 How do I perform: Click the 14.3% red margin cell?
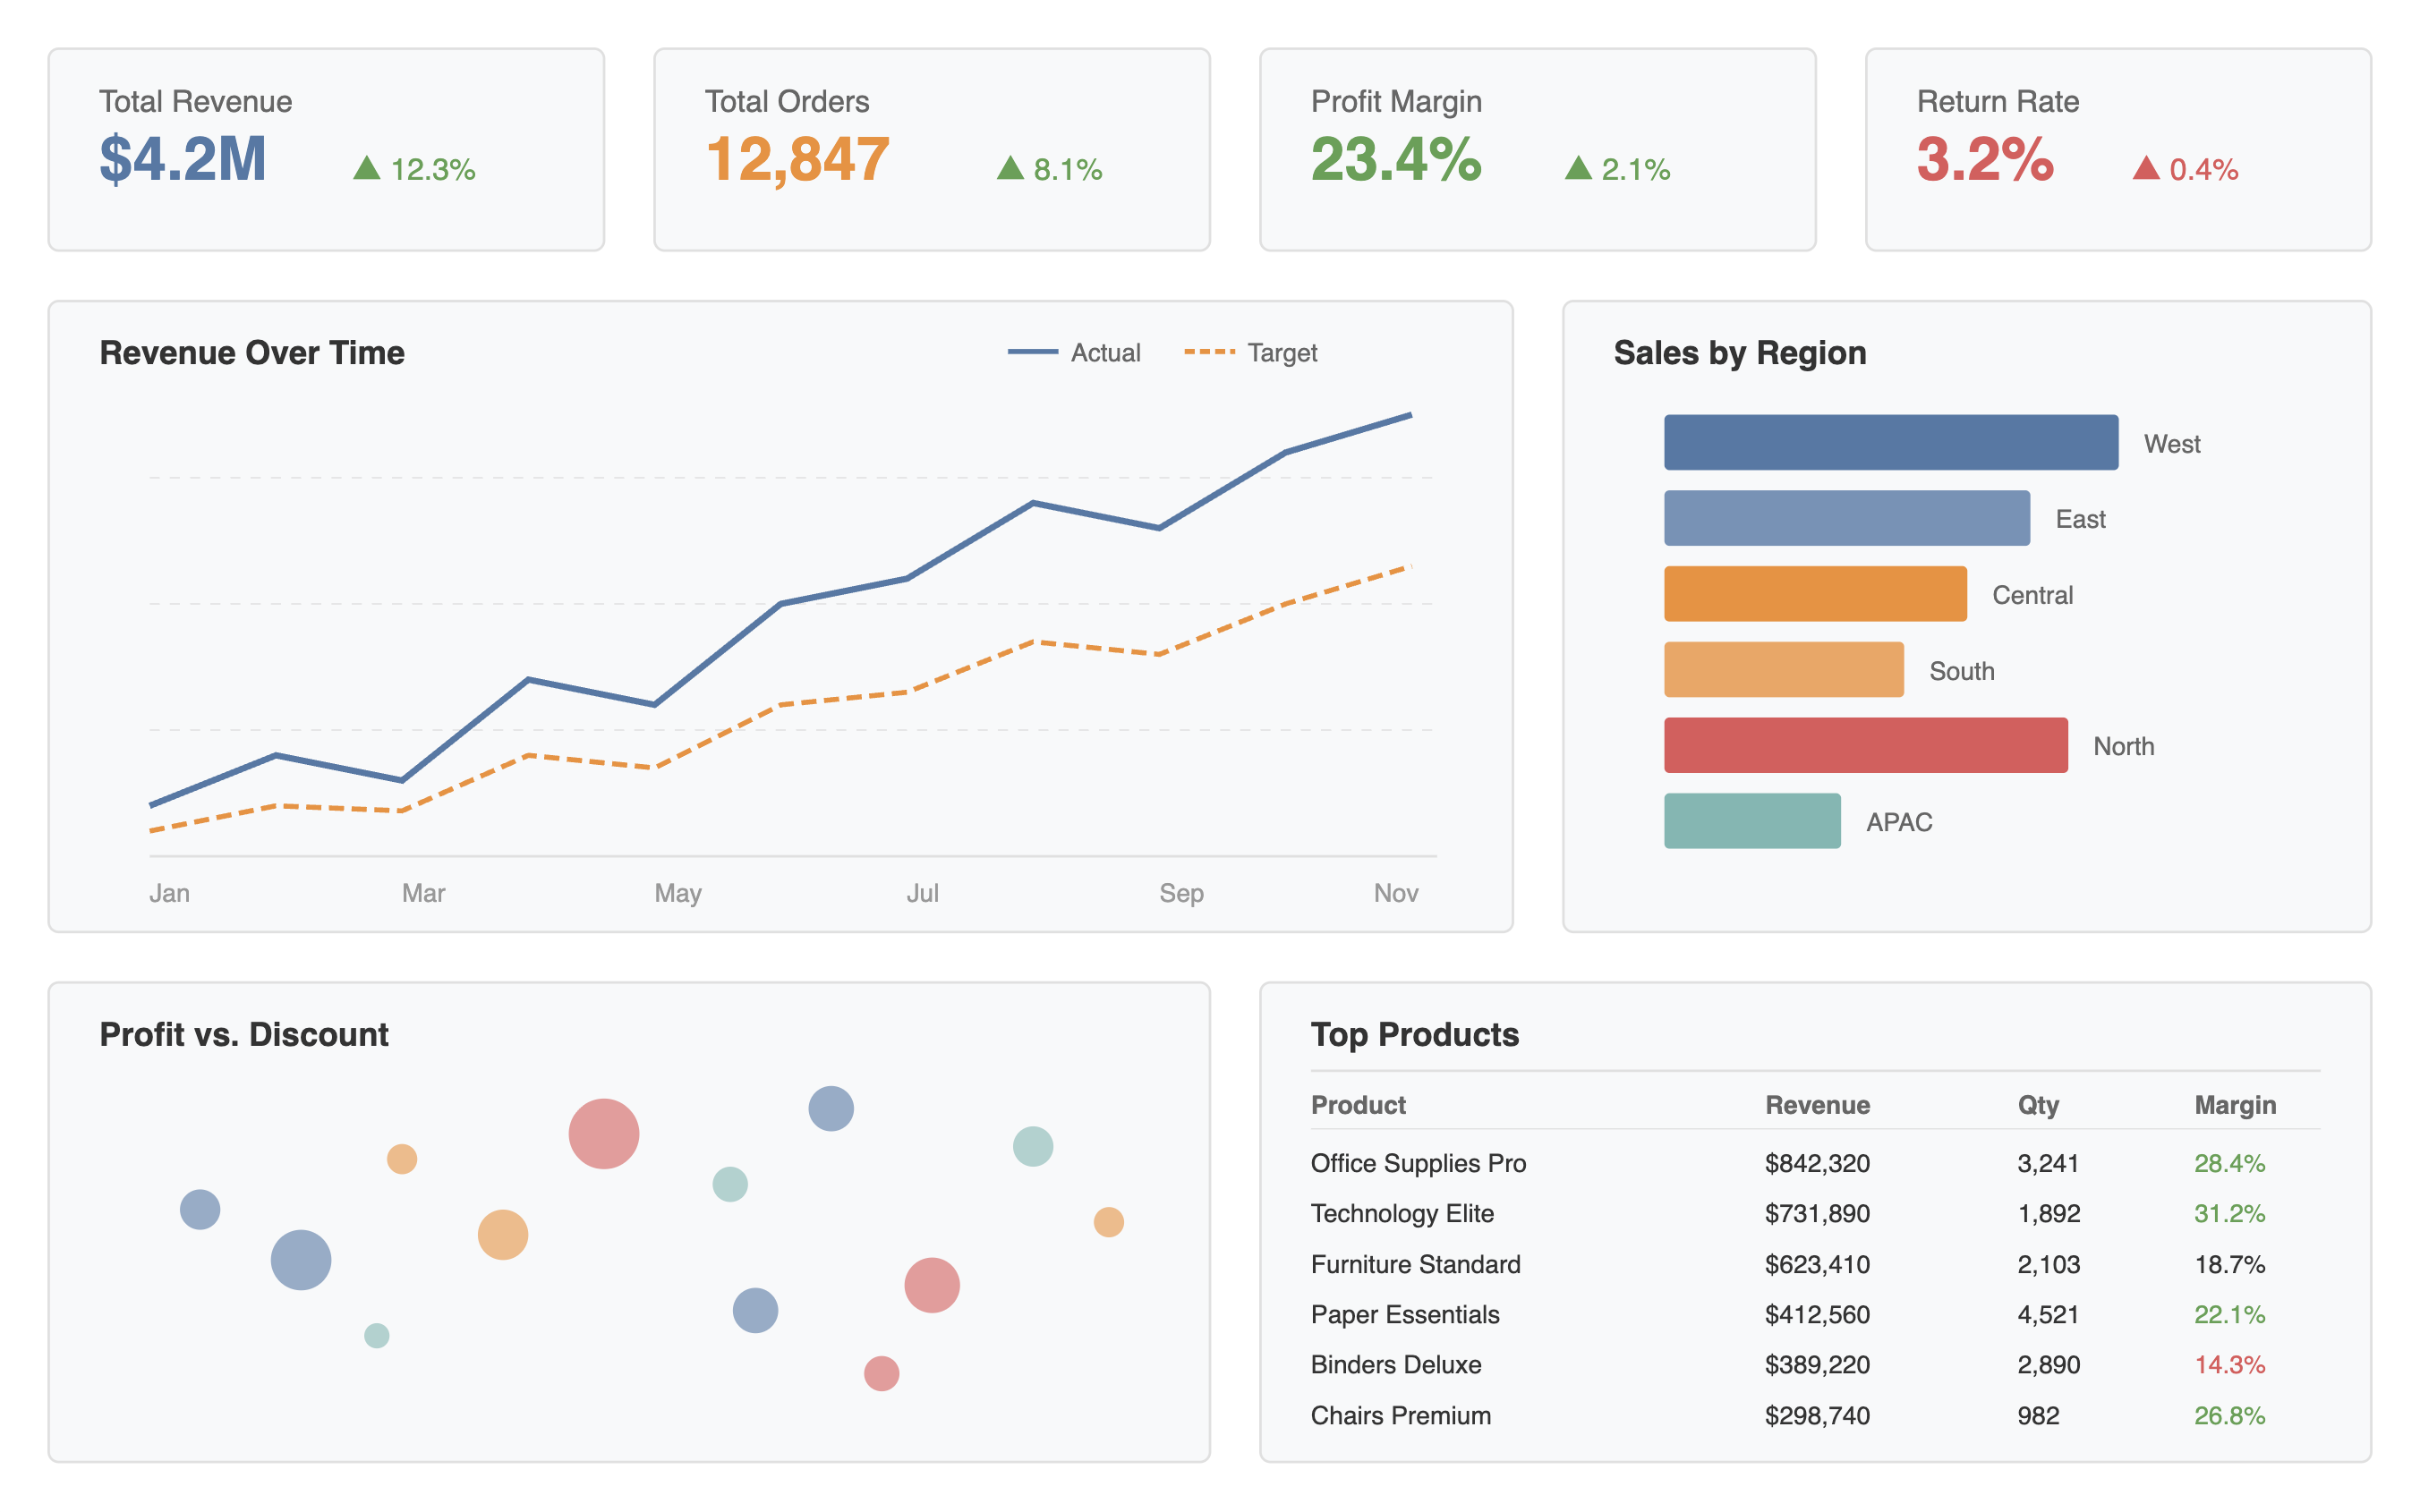pos(2229,1364)
